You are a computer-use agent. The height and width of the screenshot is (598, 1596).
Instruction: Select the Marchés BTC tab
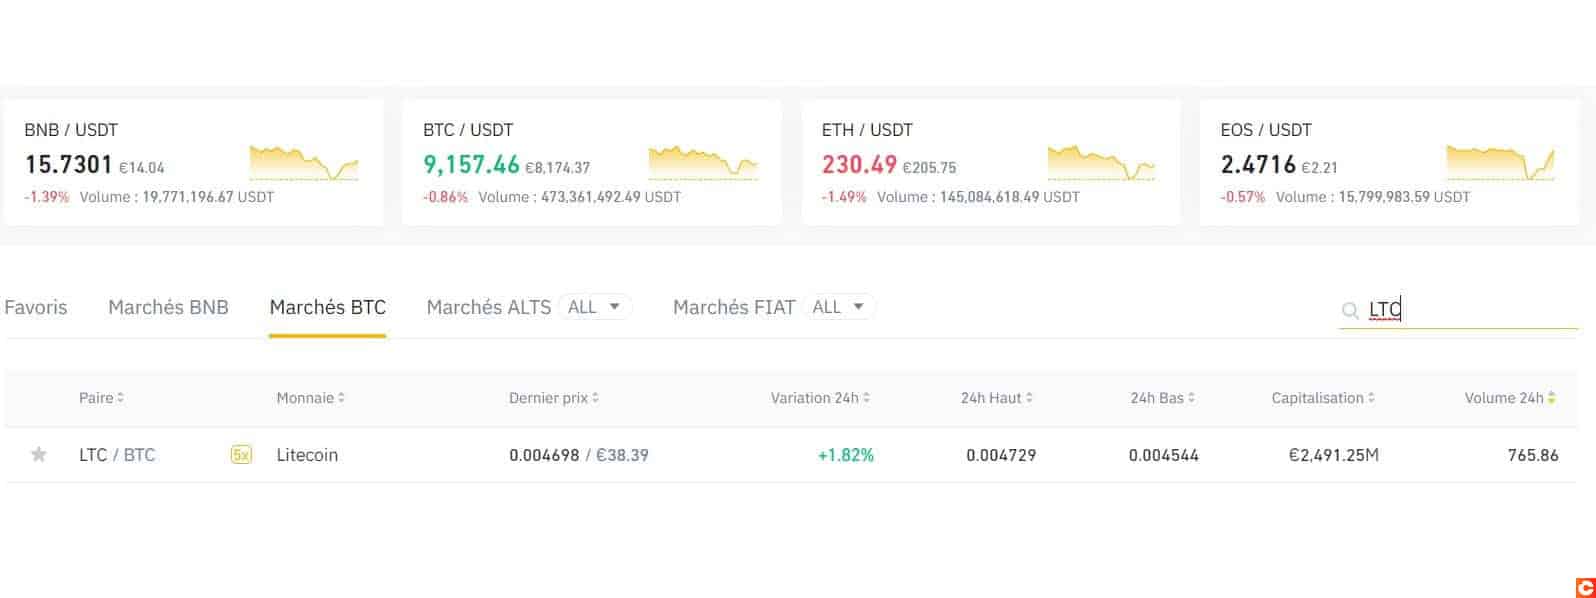click(x=327, y=307)
